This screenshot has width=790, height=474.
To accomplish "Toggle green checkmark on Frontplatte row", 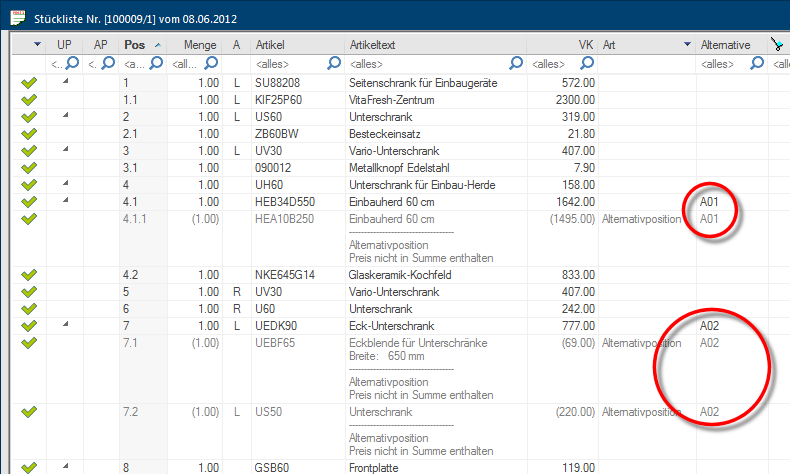I will point(29,466).
